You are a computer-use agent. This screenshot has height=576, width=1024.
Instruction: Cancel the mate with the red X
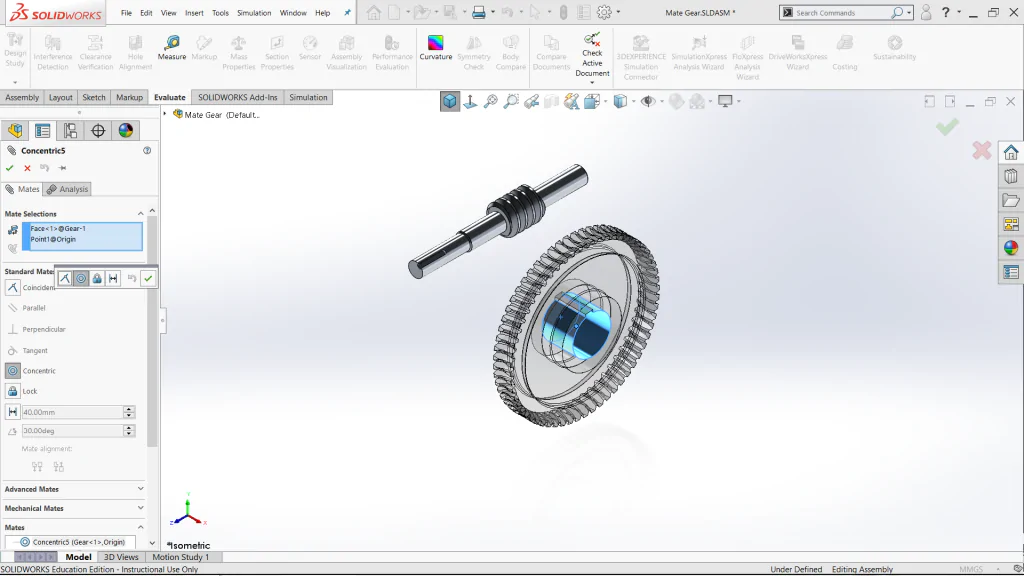[27, 168]
